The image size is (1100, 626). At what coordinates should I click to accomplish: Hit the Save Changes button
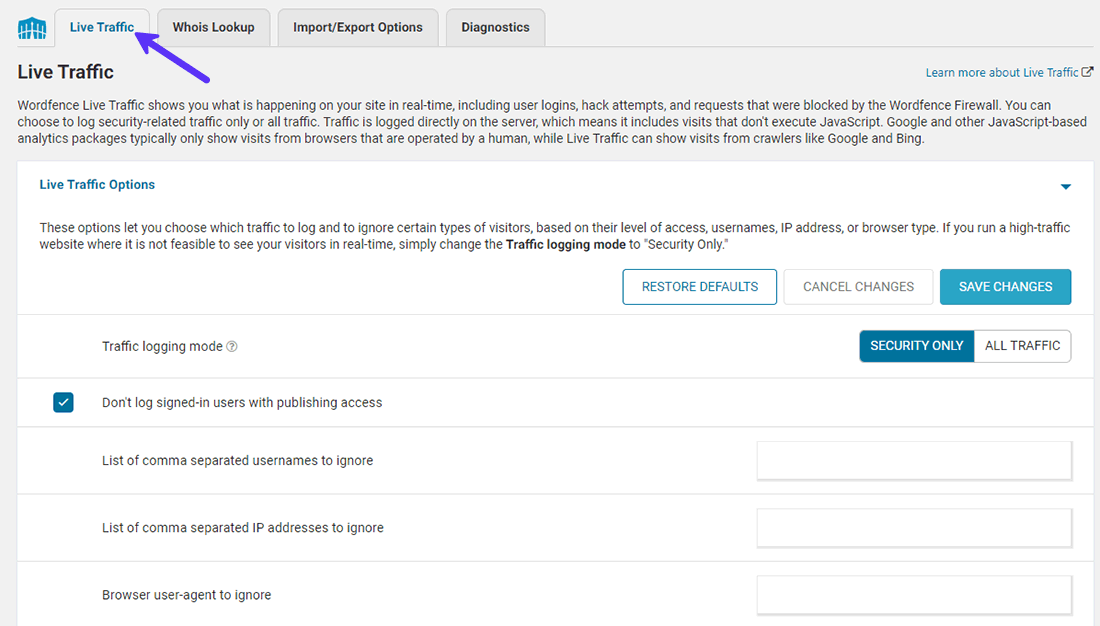coord(1005,287)
